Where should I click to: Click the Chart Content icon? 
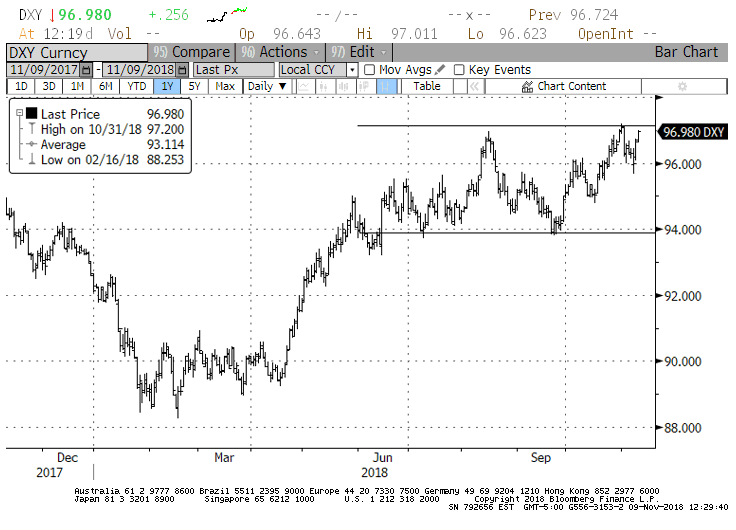pos(528,87)
